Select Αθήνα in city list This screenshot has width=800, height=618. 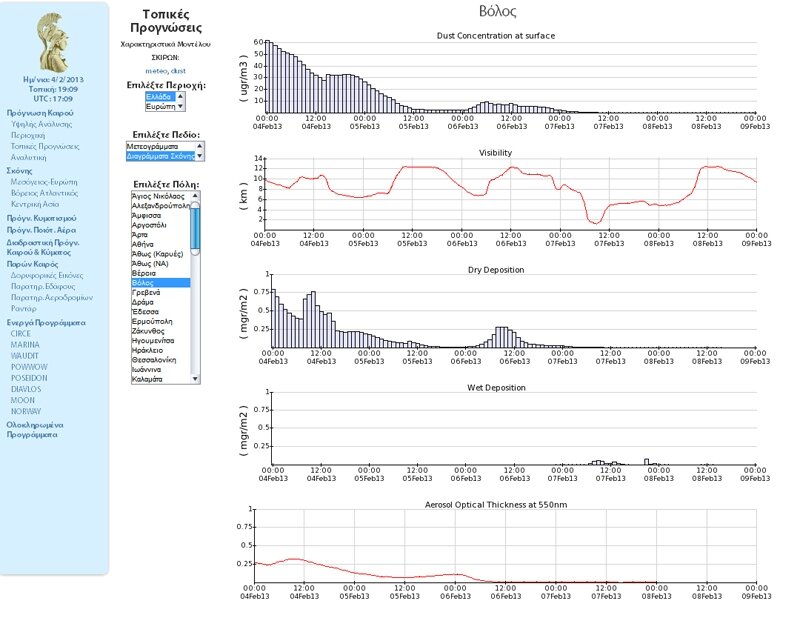point(161,244)
